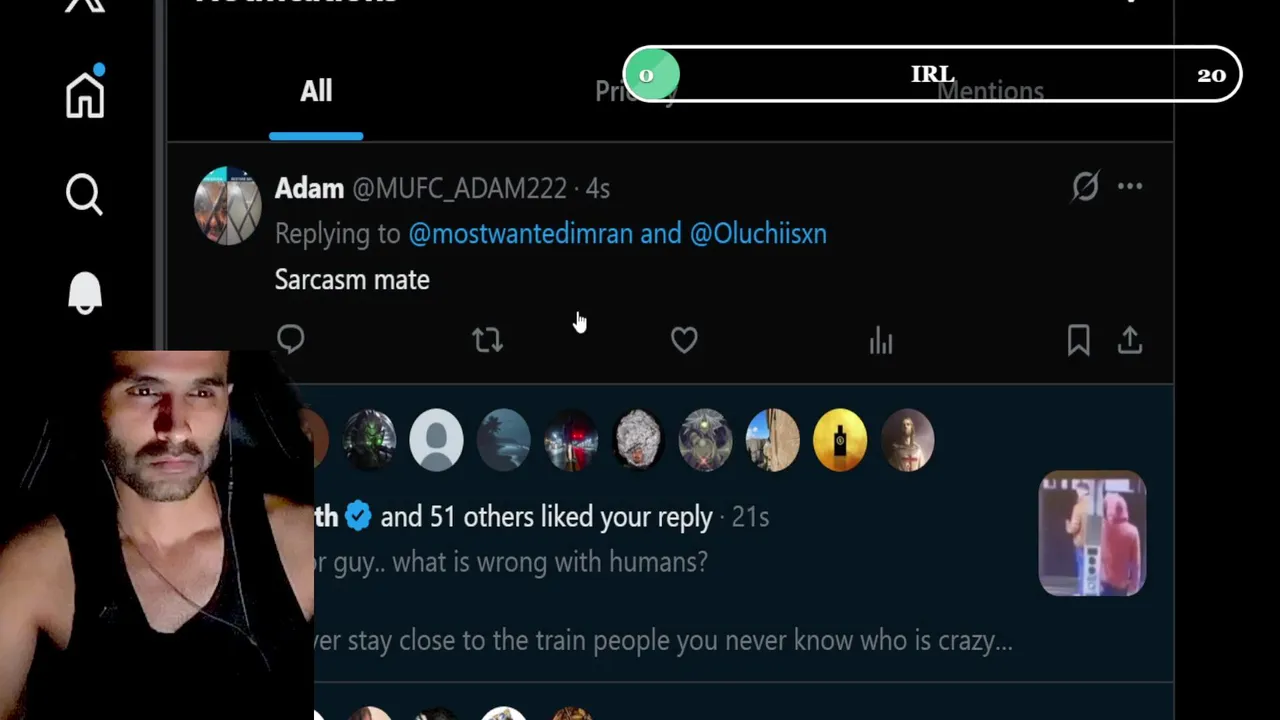View analytics bar-chart icon on Adam's tweet
This screenshot has width=1280, height=720.
(881, 340)
